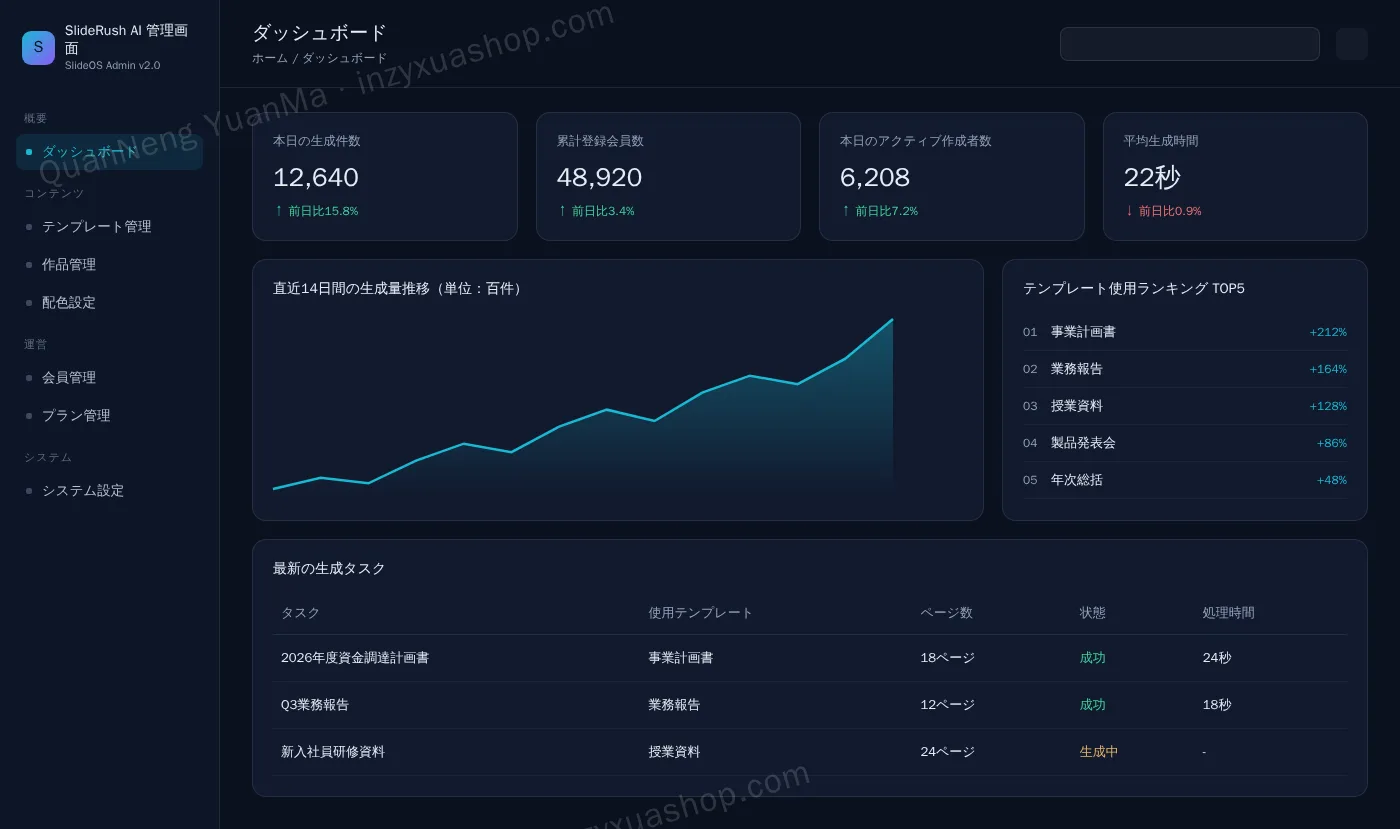Click the 2026年度資金調達計画書 task row
1400x829 pixels.
point(810,658)
